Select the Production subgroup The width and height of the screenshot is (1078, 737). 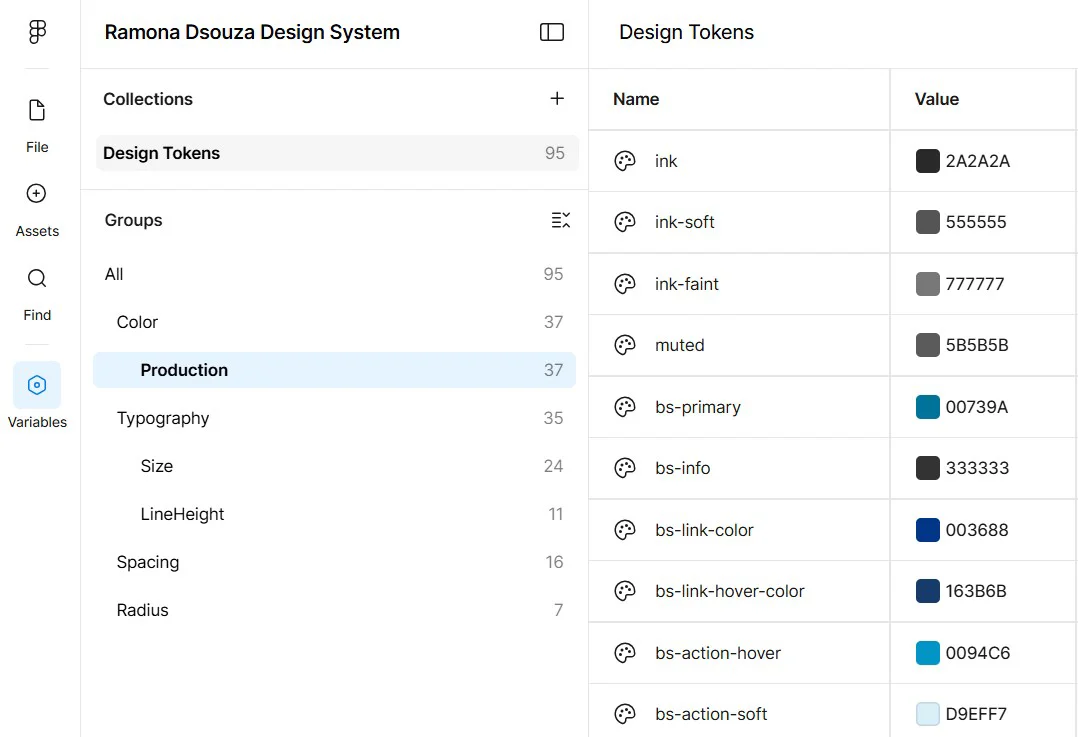coord(334,370)
